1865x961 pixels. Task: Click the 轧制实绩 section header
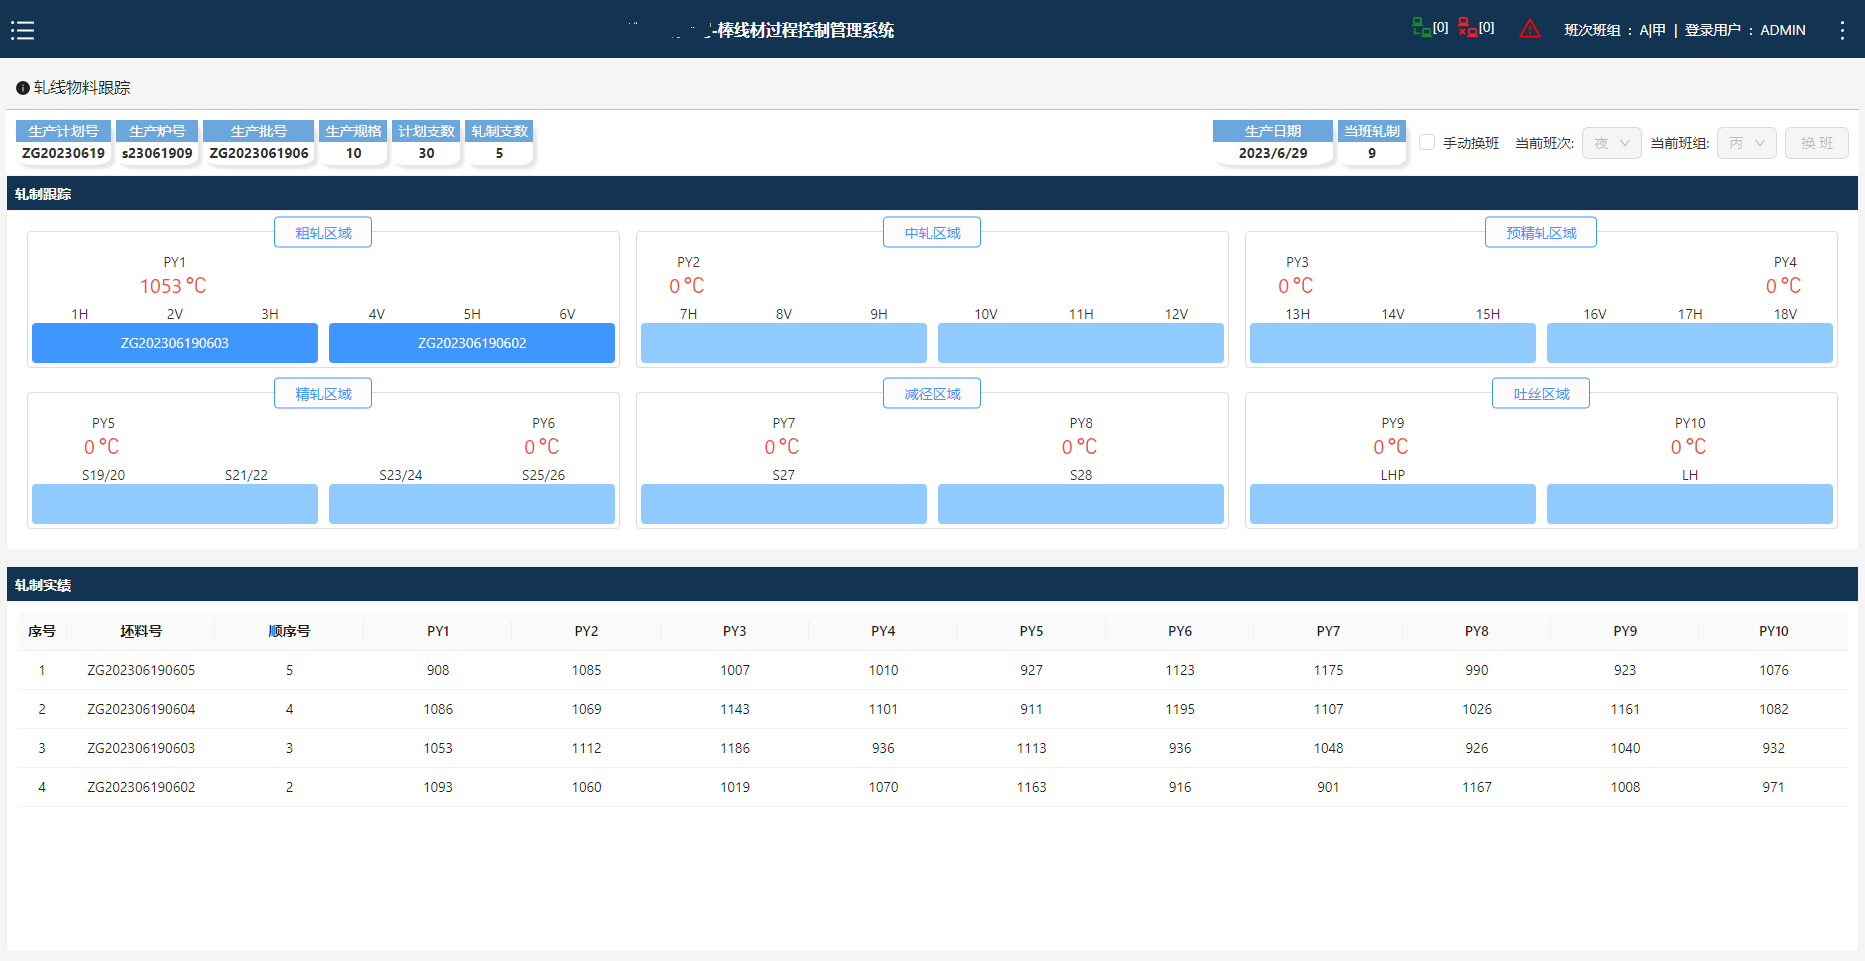coord(932,584)
